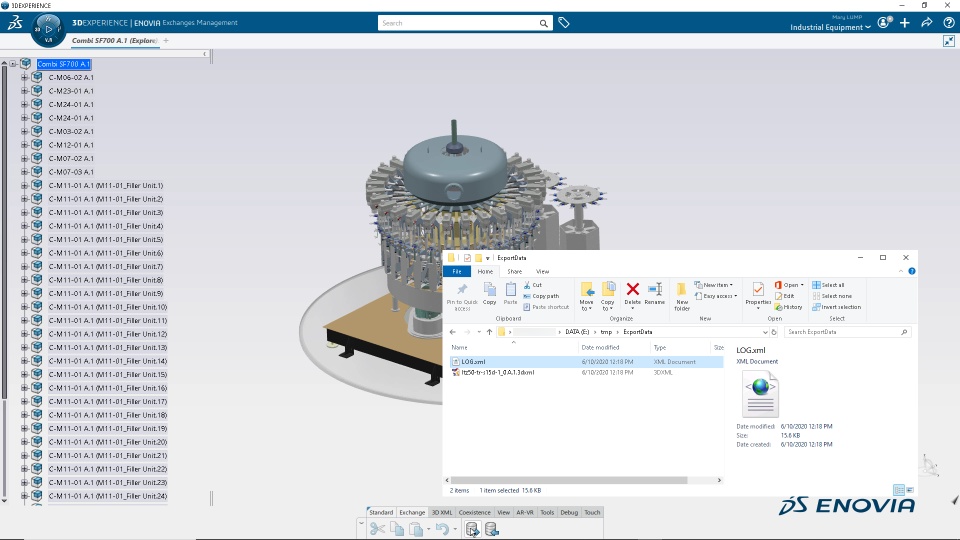The height and width of the screenshot is (540, 960).
Task: Collapse the Combi SF700 A.1 root node
Action: (13, 64)
